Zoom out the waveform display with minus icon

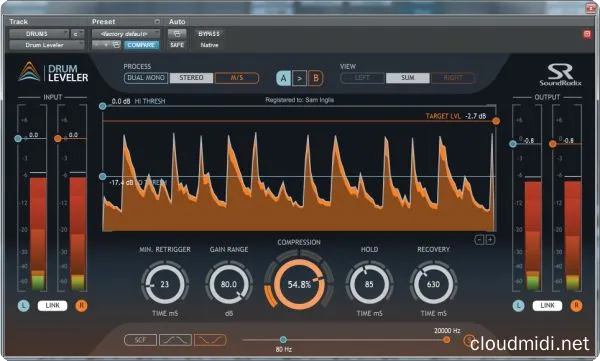(479, 240)
